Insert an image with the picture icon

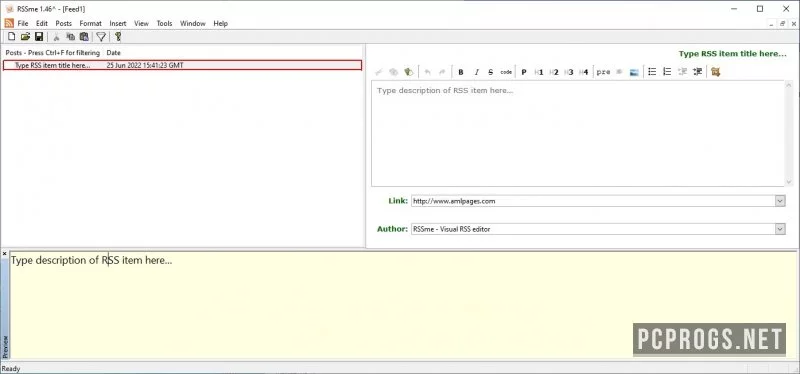click(634, 72)
